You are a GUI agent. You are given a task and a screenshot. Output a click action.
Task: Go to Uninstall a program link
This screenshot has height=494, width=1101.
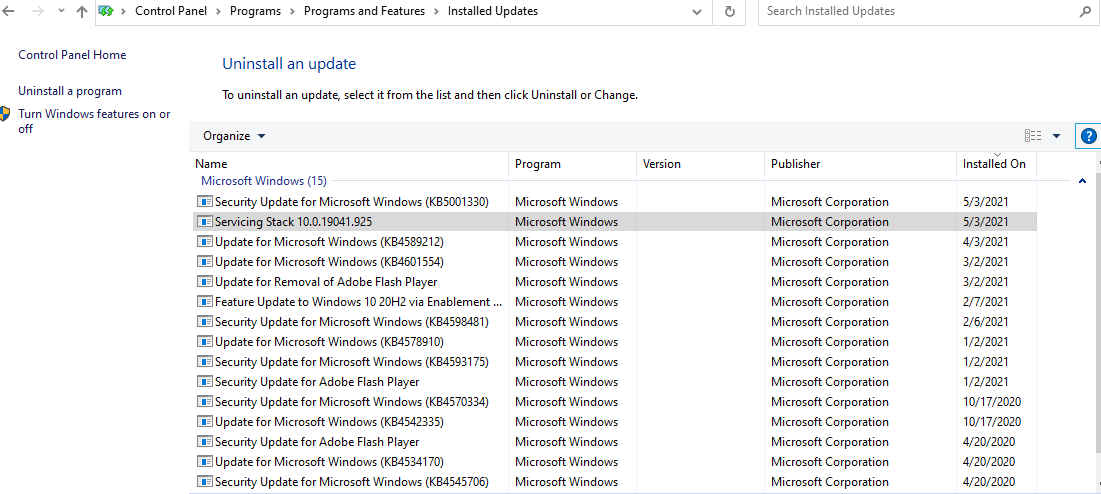coord(70,91)
